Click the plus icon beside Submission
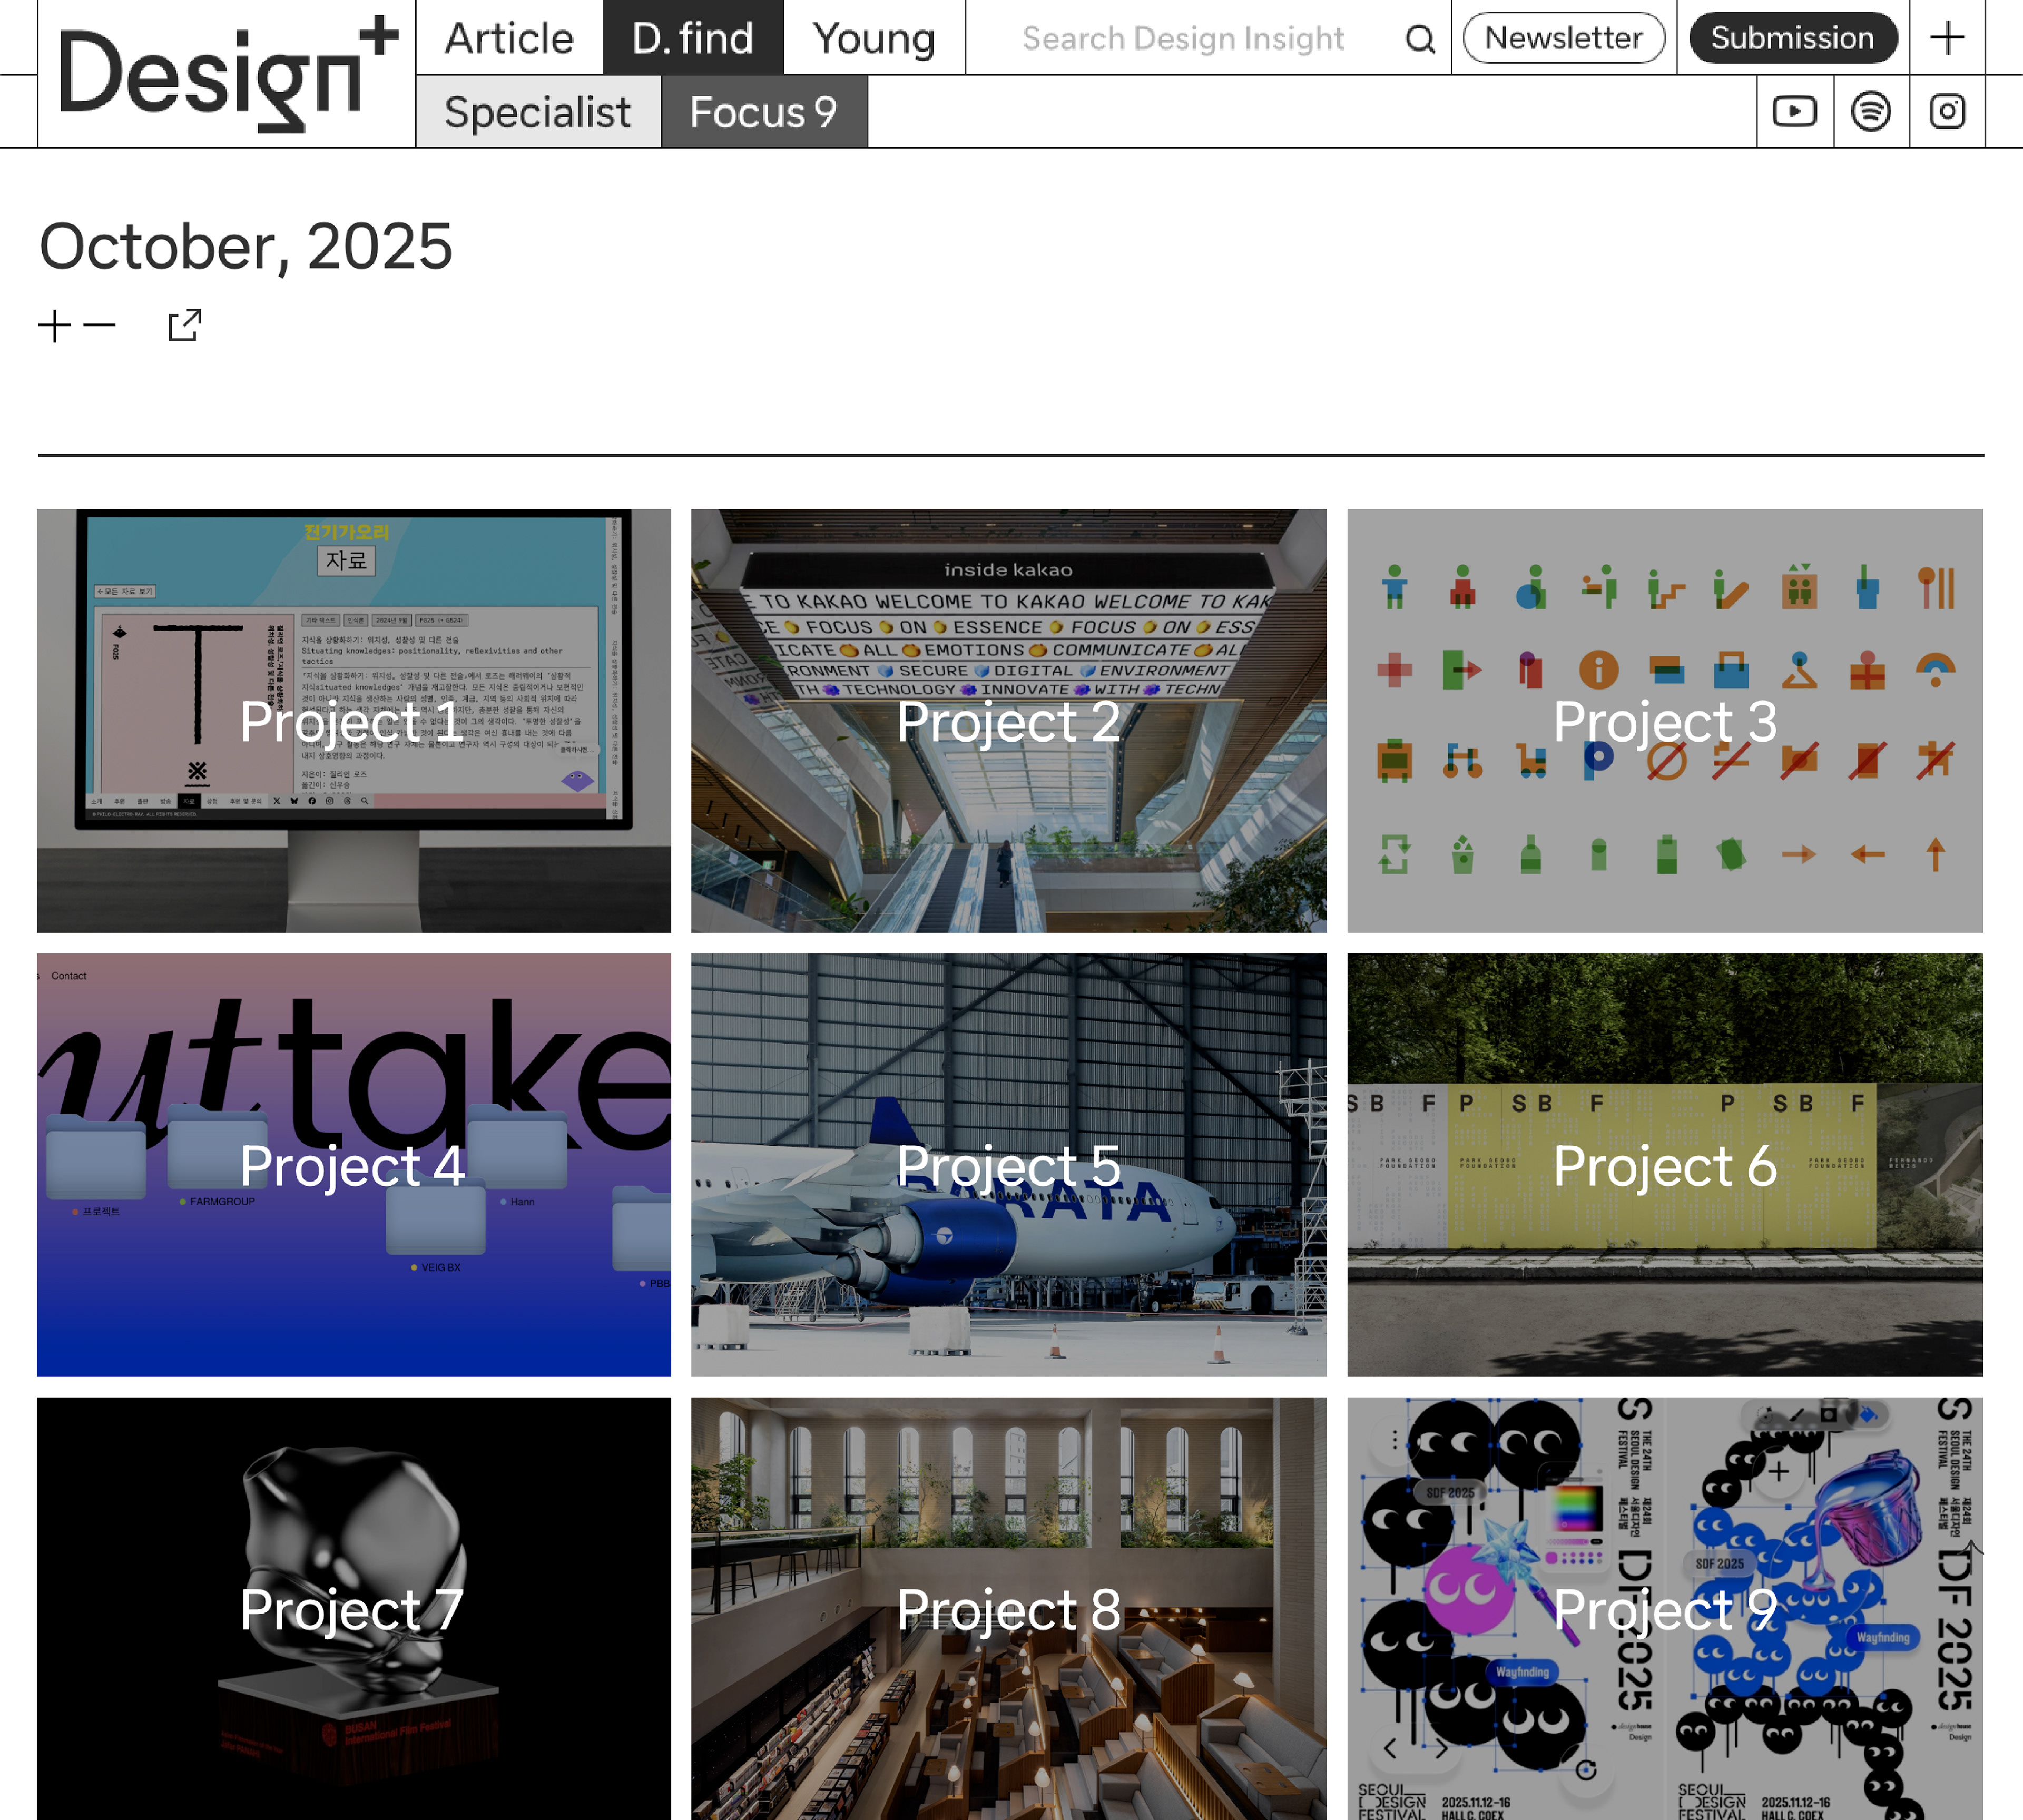Image resolution: width=2023 pixels, height=1820 pixels. (x=1946, y=38)
